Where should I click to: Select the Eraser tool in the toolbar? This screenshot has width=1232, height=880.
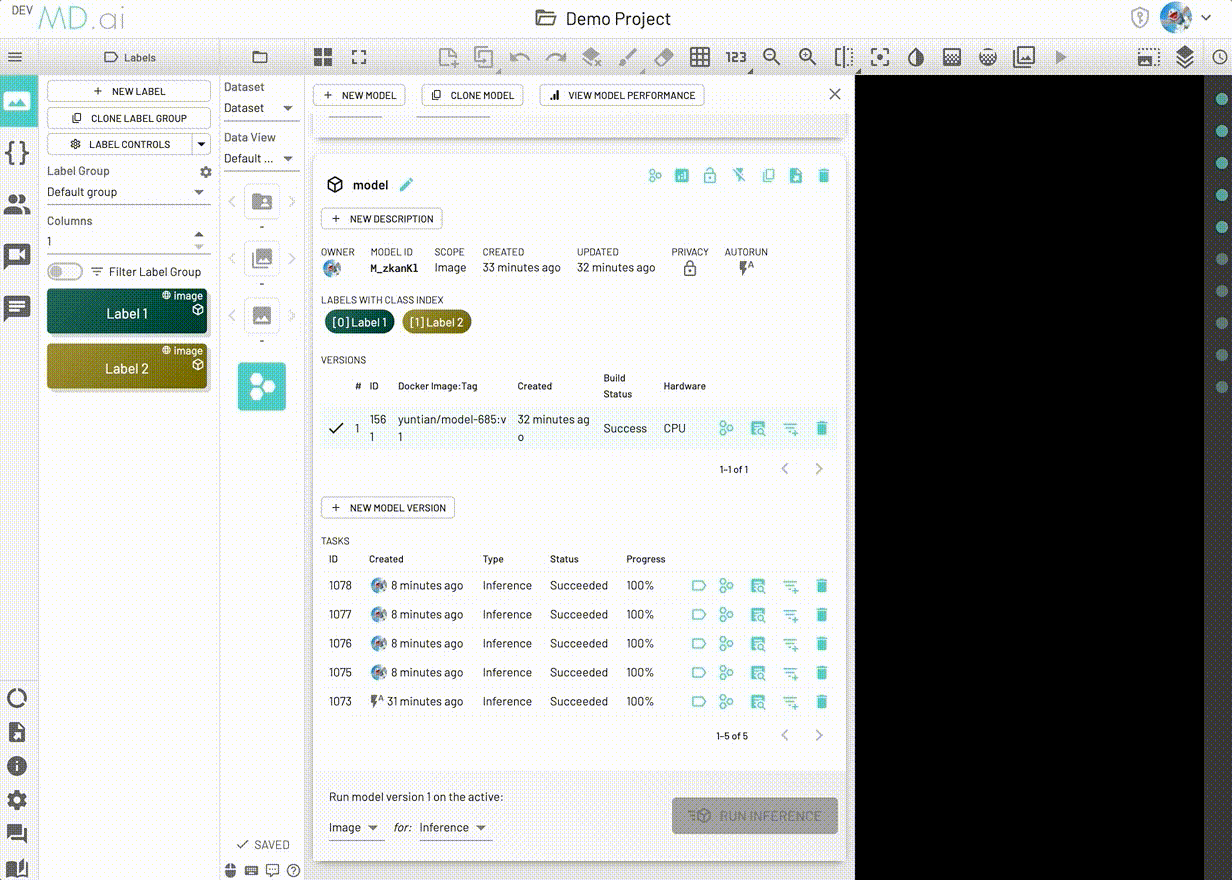[663, 57]
